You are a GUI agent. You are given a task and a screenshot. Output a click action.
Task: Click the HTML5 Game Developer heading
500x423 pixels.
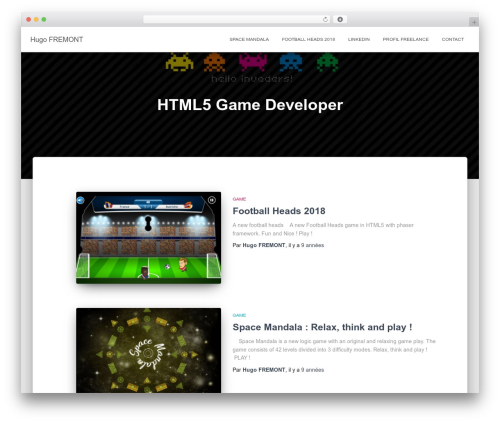click(x=250, y=105)
